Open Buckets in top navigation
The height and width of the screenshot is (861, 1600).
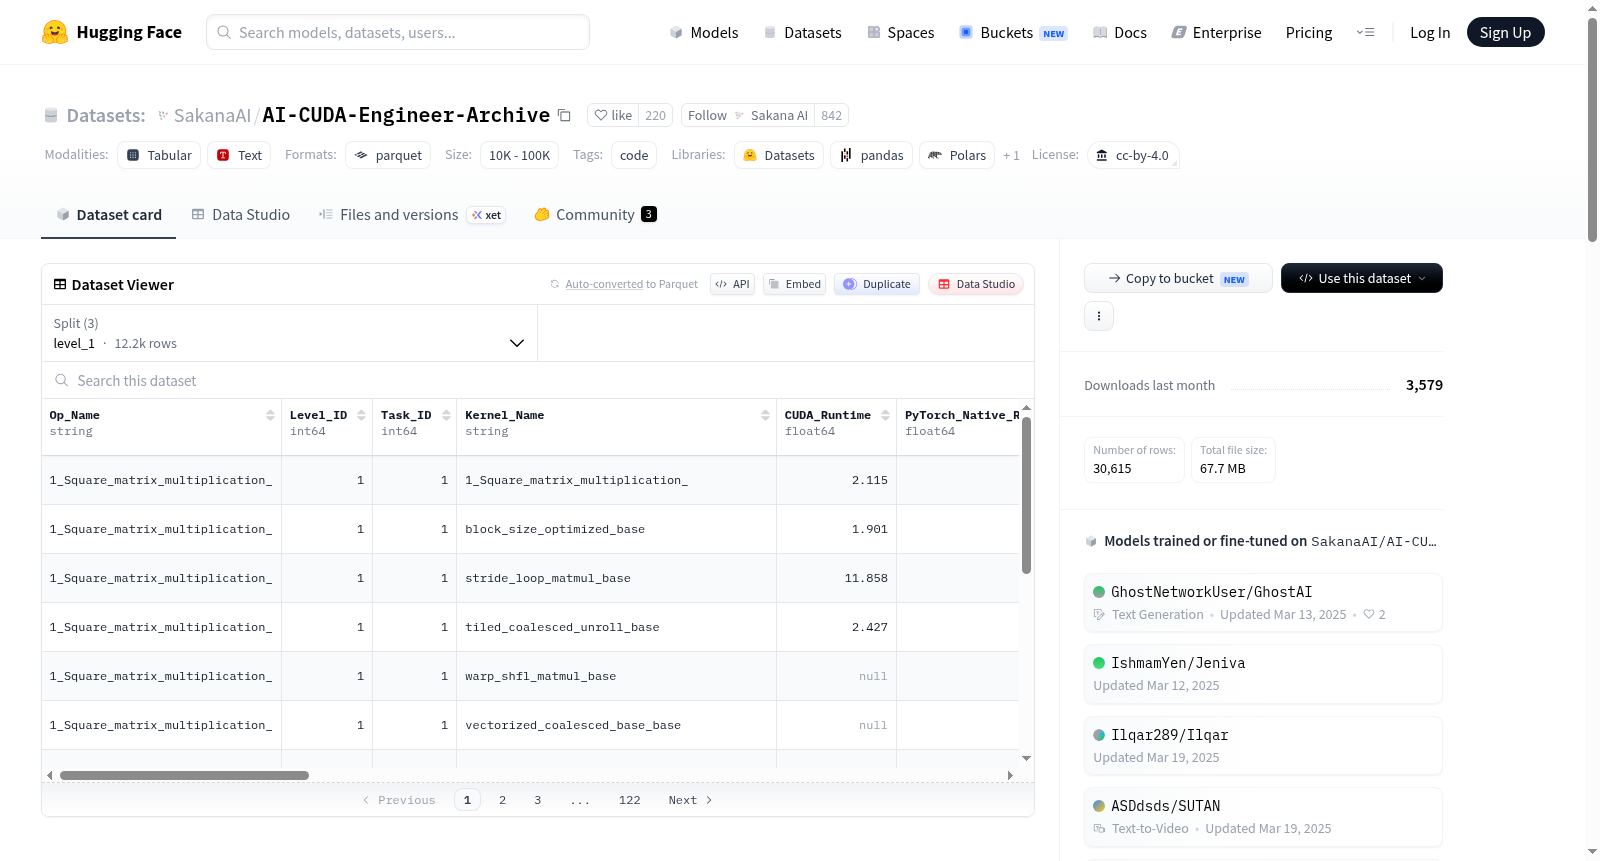point(1013,32)
